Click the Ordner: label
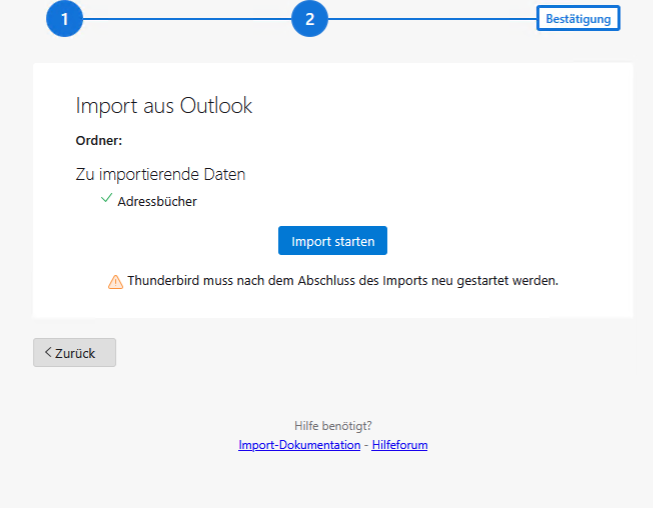The width and height of the screenshot is (653, 508). pyautogui.click(x=99, y=140)
